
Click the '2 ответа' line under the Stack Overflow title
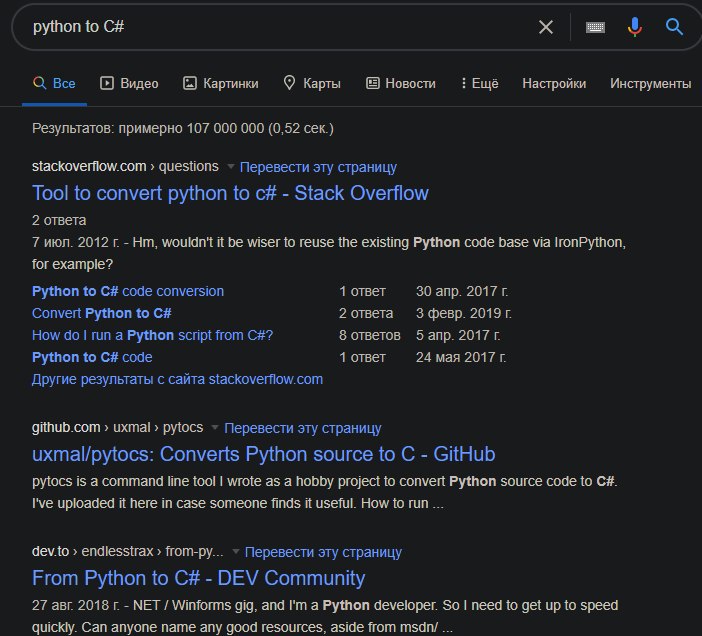(x=59, y=220)
